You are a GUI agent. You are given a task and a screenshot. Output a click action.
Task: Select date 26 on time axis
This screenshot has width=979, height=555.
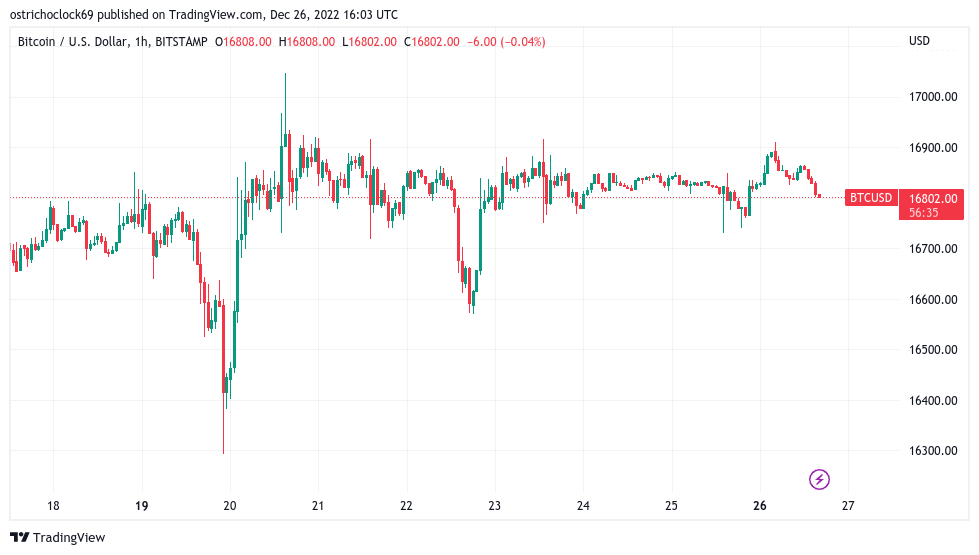759,506
